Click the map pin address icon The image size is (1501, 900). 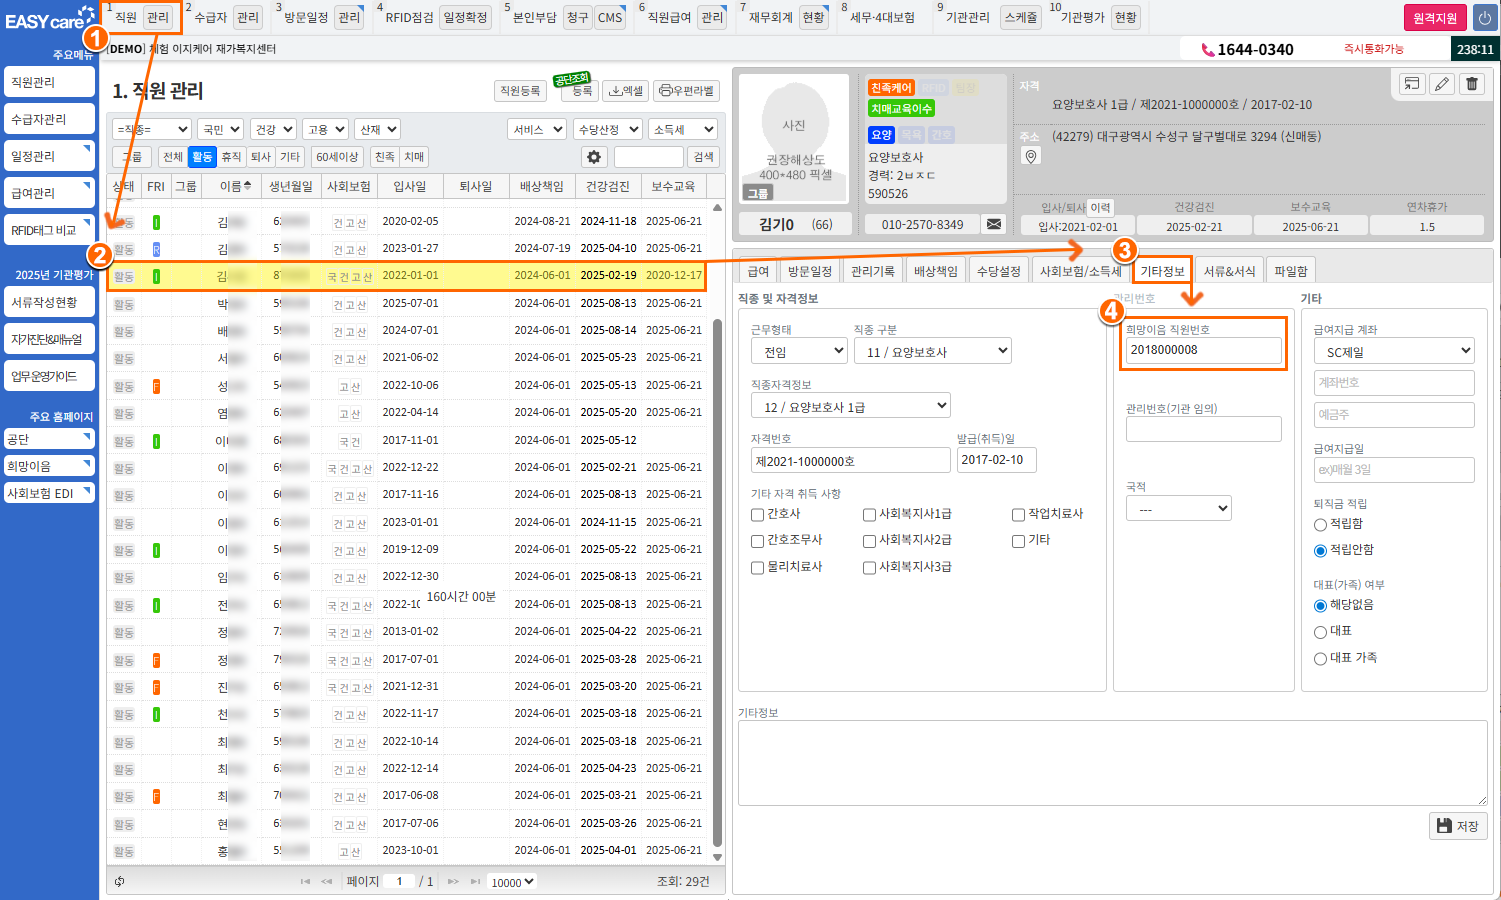point(1031,156)
